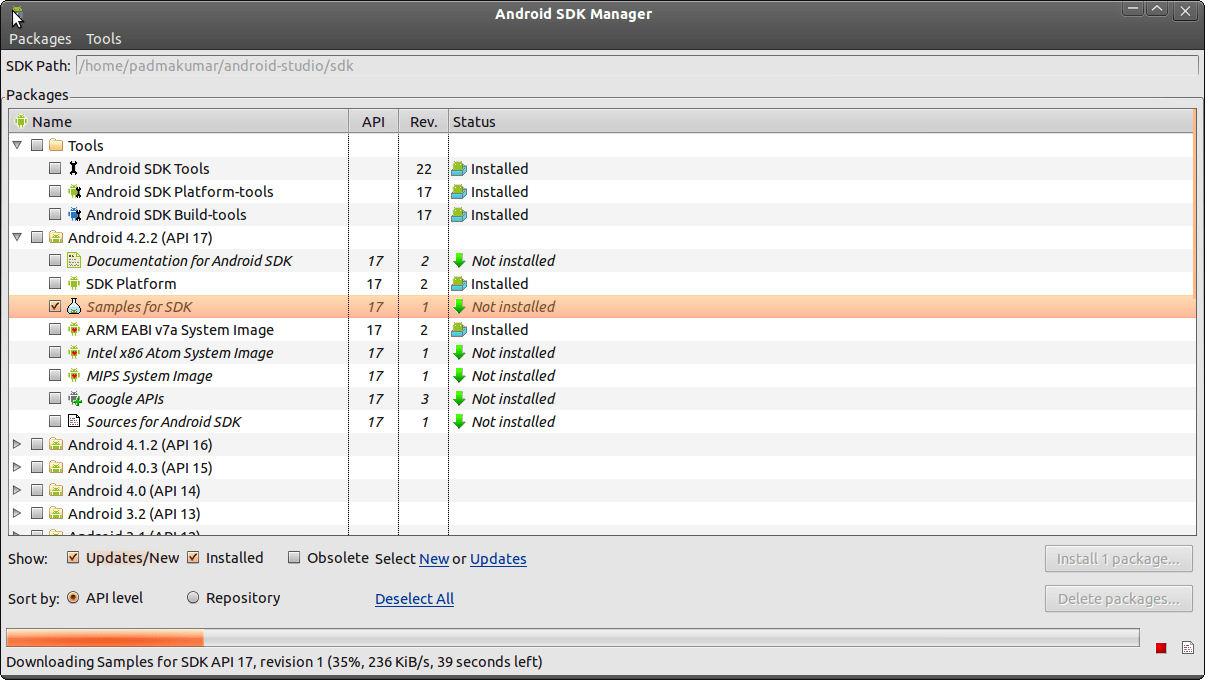Uncheck the Samples for SDK checkbox
The image size is (1205, 680).
click(55, 307)
